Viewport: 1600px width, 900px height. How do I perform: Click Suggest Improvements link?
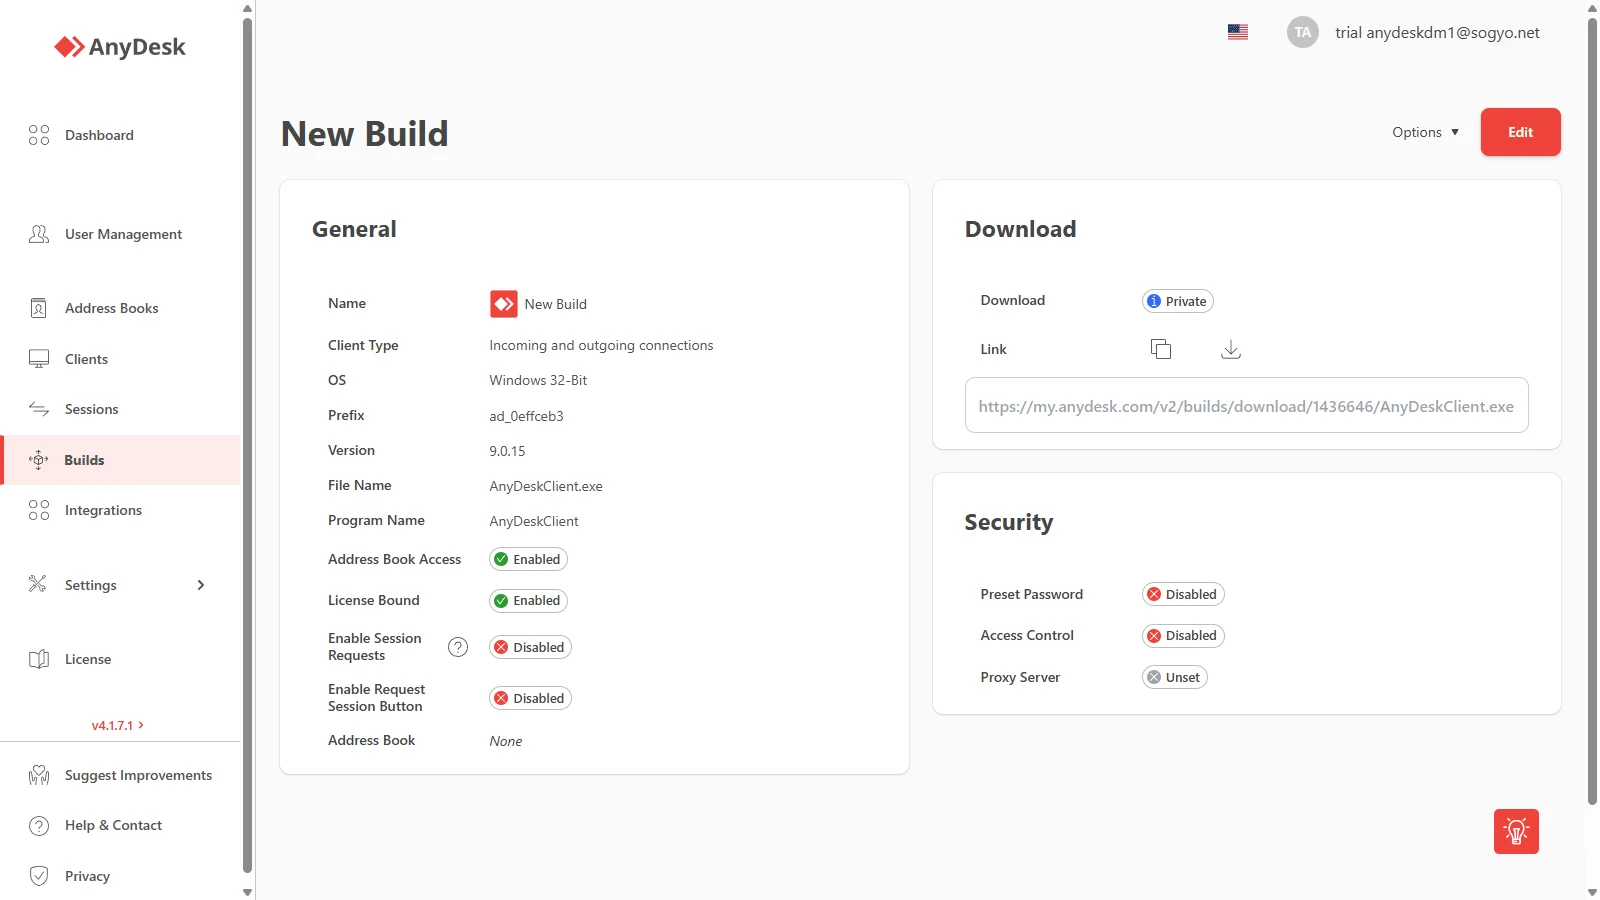pos(138,775)
